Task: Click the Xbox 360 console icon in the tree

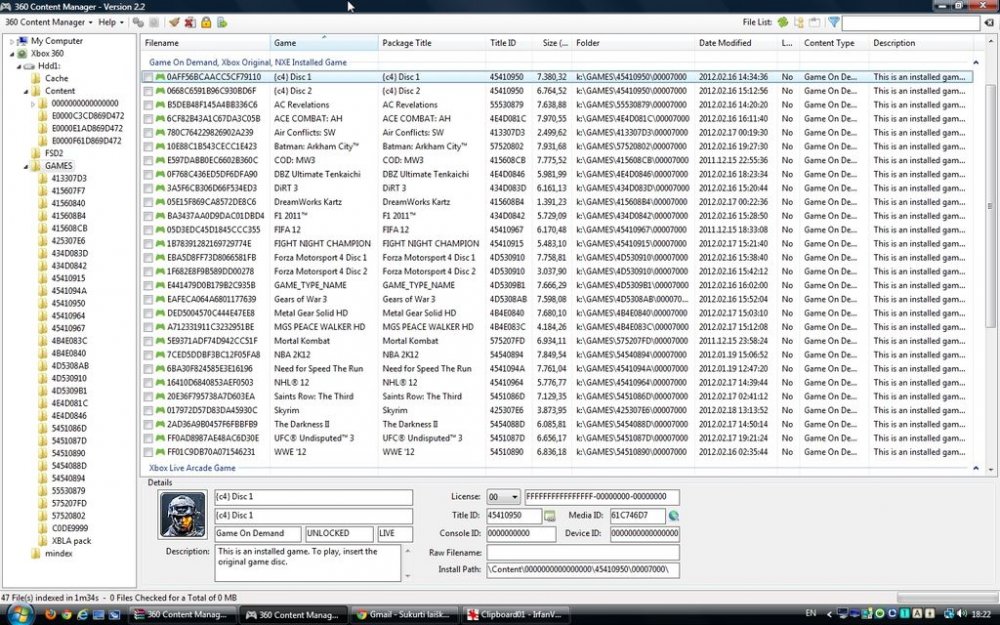Action: pyautogui.click(x=23, y=54)
